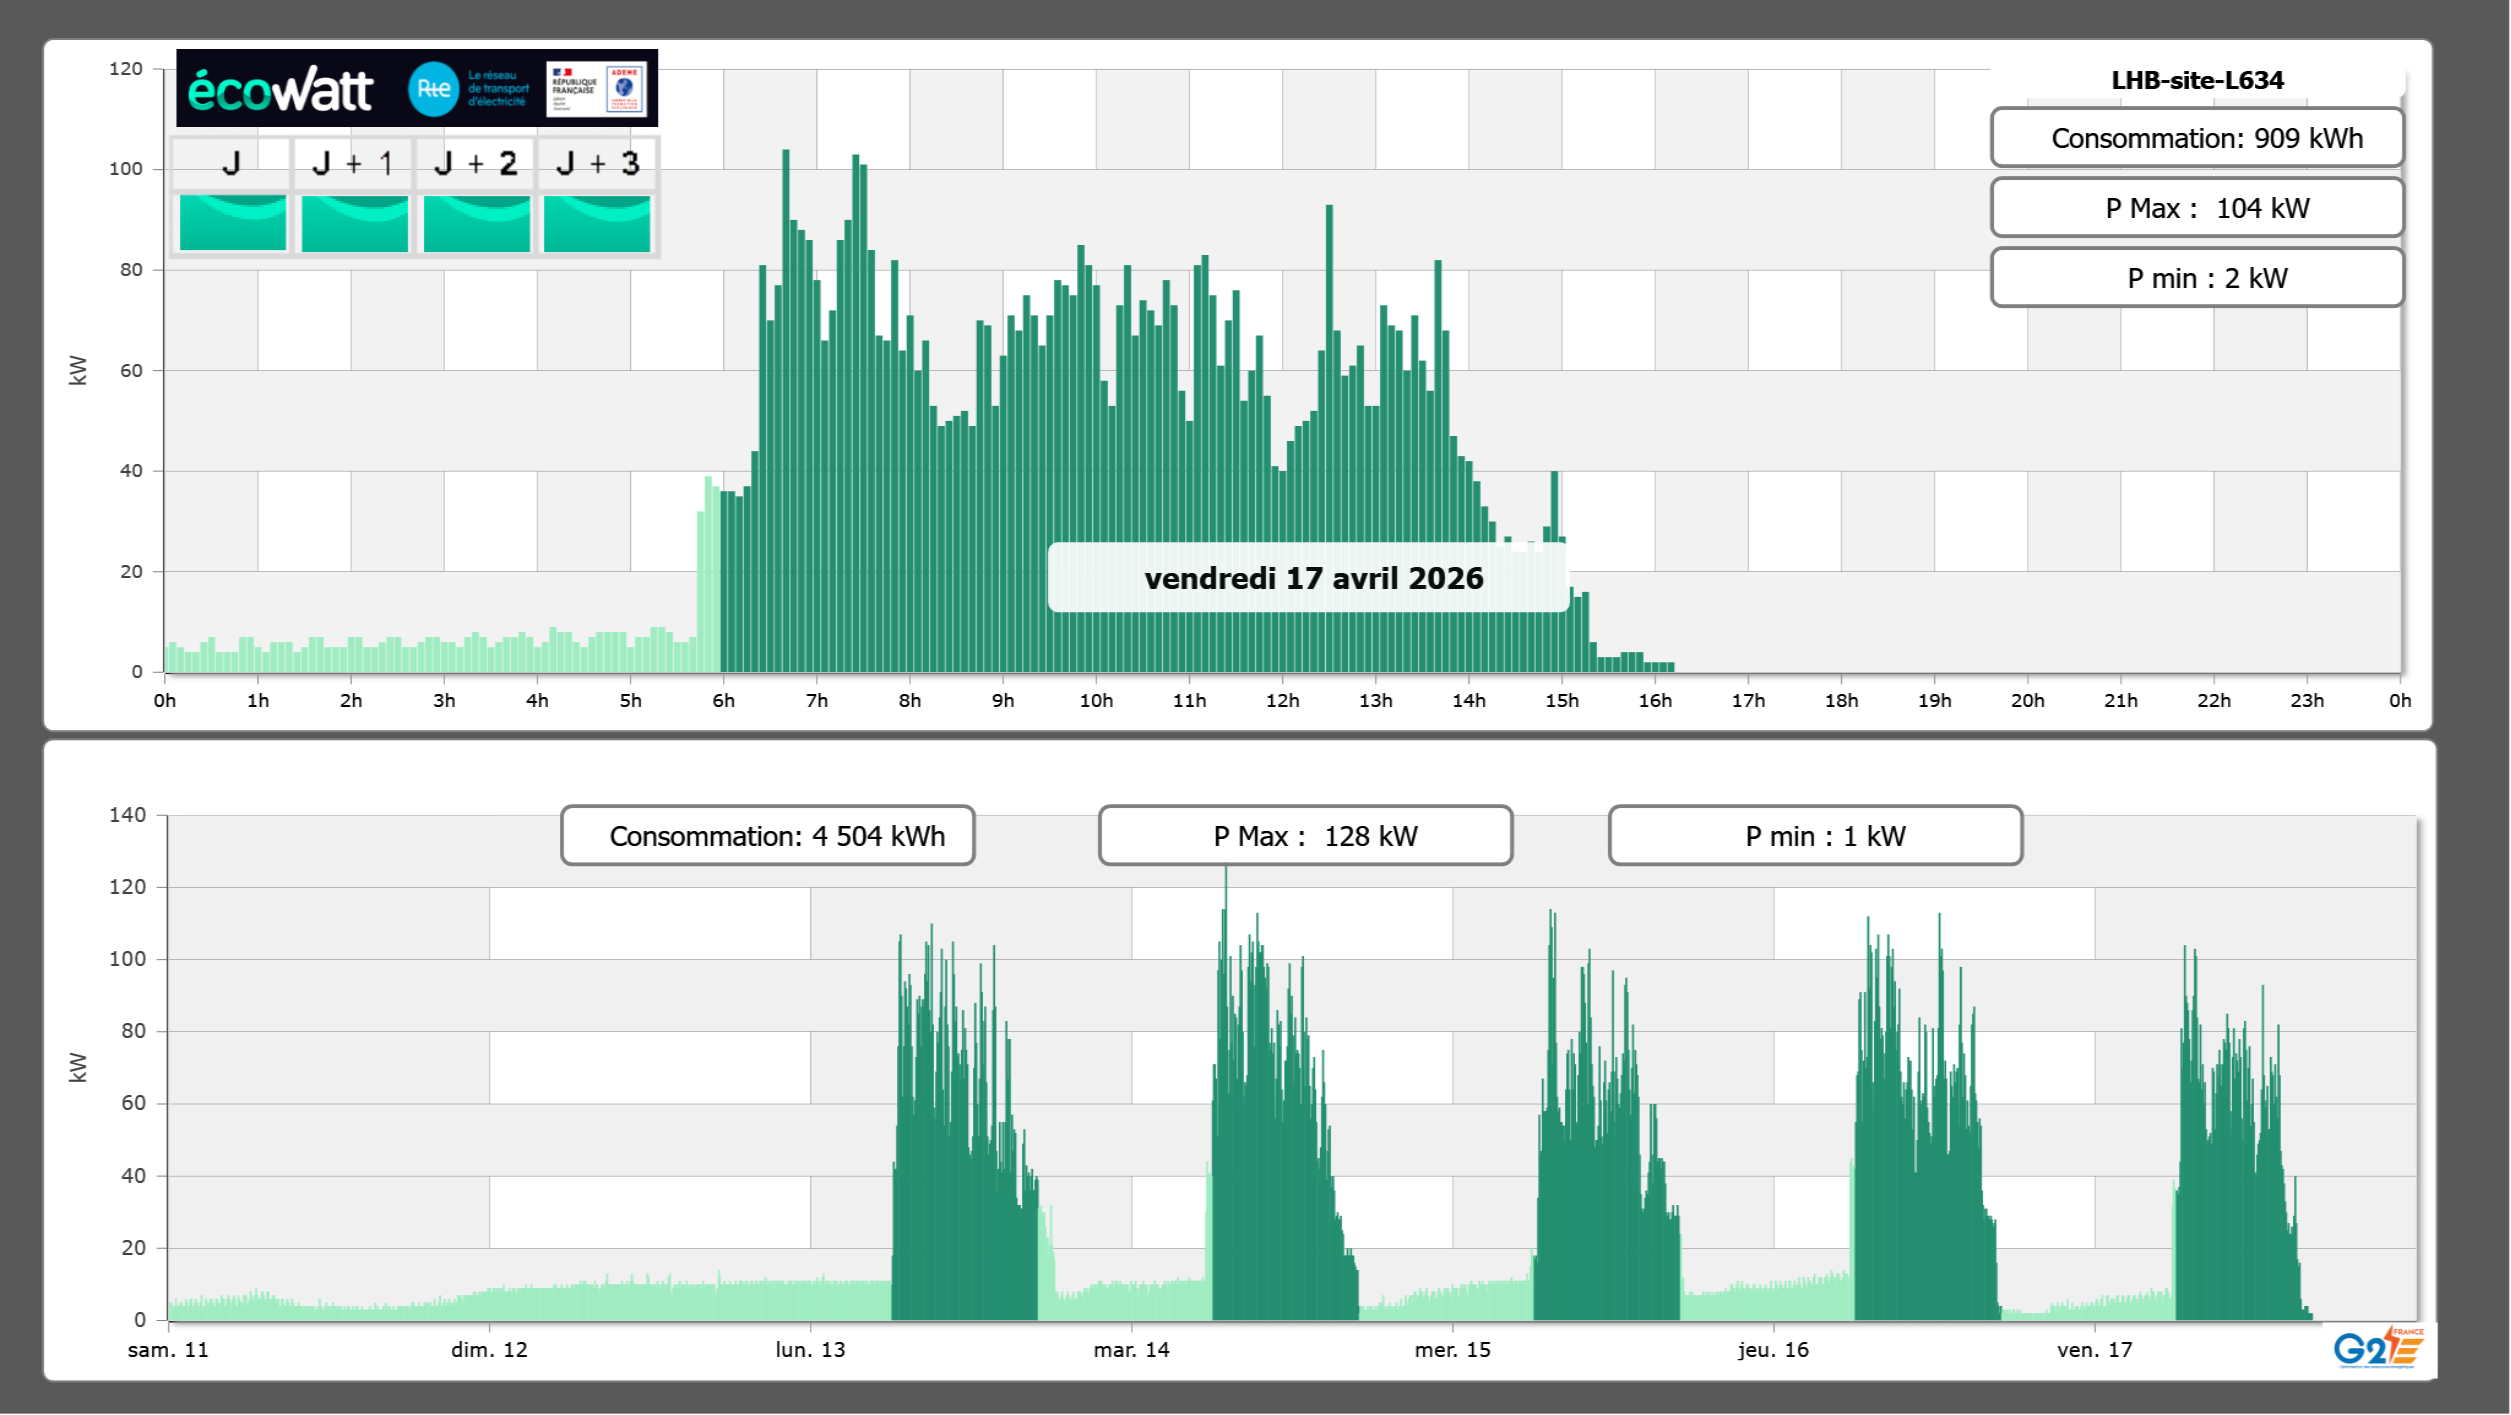Click the écowatt logo
Screen dimensions: 2511x1415
click(x=281, y=90)
